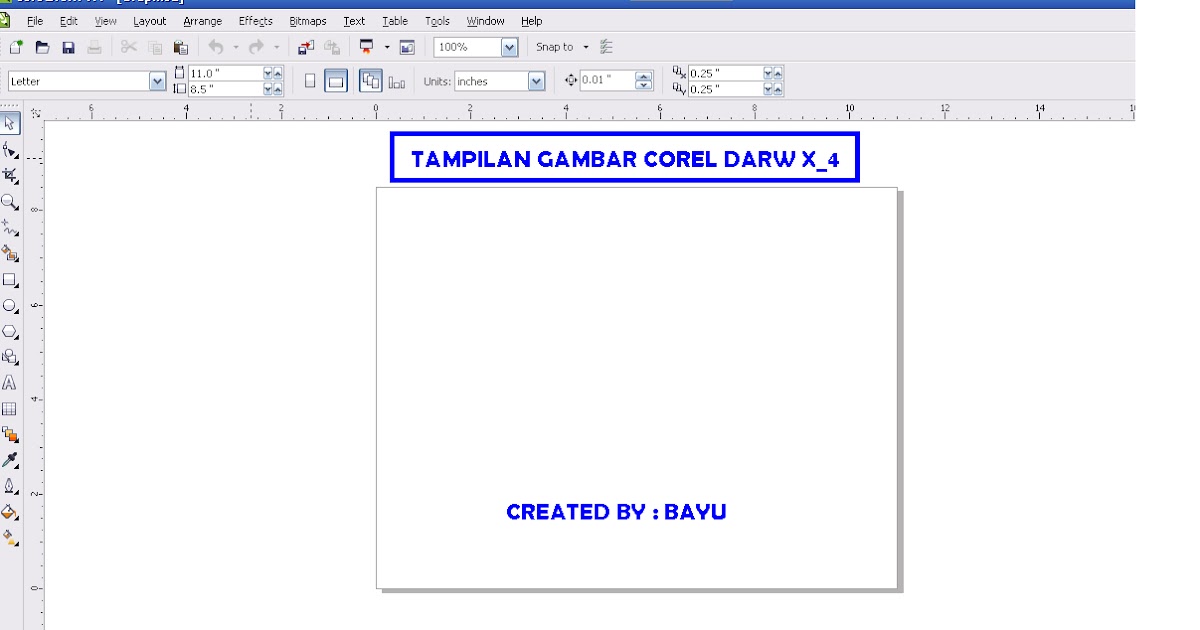
Task: Save the current document
Action: (x=68, y=47)
